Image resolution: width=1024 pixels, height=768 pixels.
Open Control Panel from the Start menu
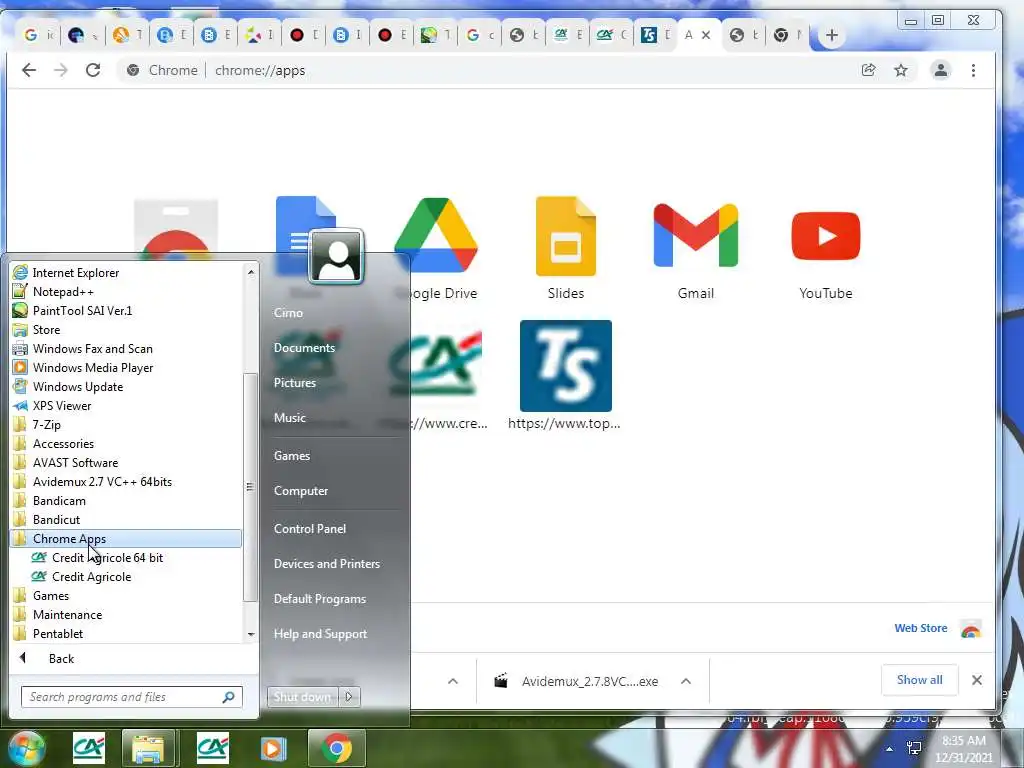310,528
